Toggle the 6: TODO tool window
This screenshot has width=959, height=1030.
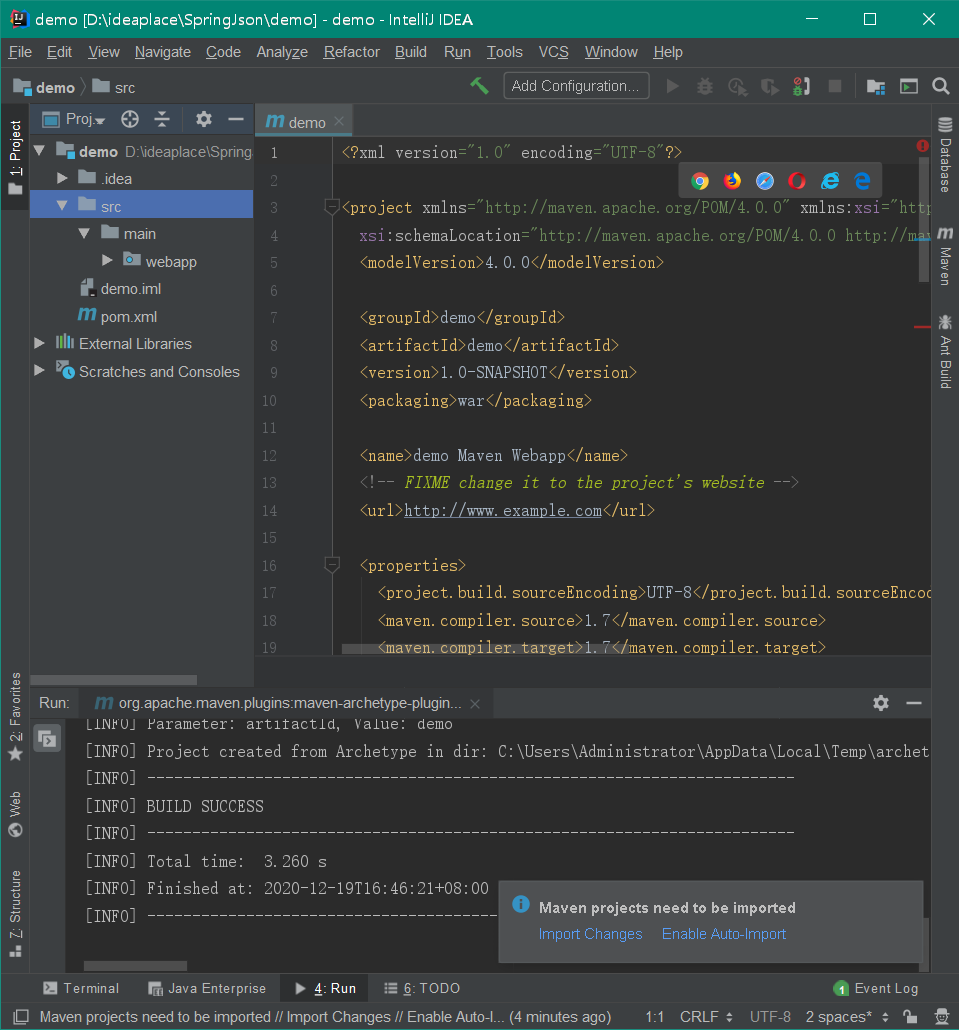422,988
